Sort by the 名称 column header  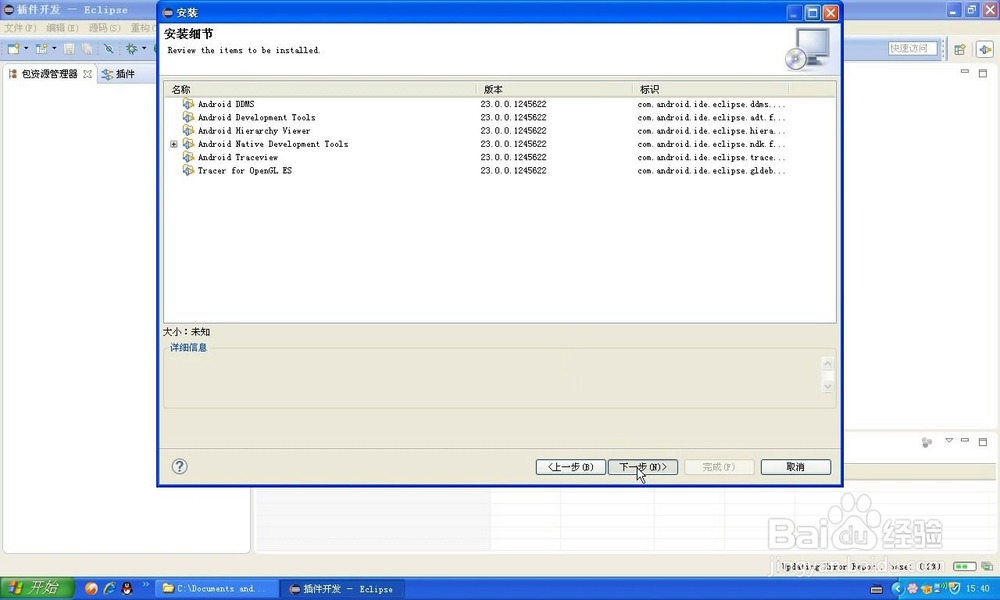320,89
